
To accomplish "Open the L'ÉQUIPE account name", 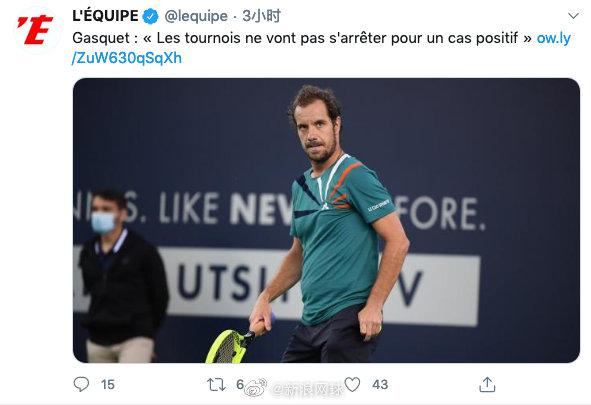I will tap(105, 16).
